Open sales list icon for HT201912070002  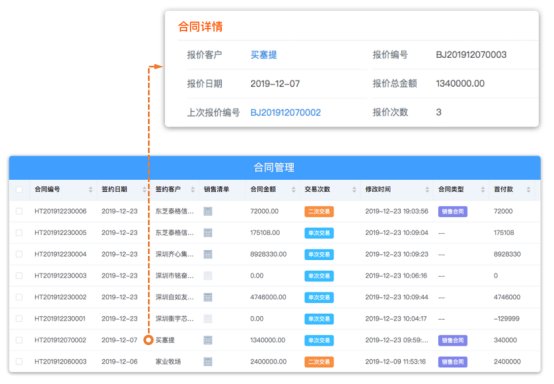(x=208, y=340)
